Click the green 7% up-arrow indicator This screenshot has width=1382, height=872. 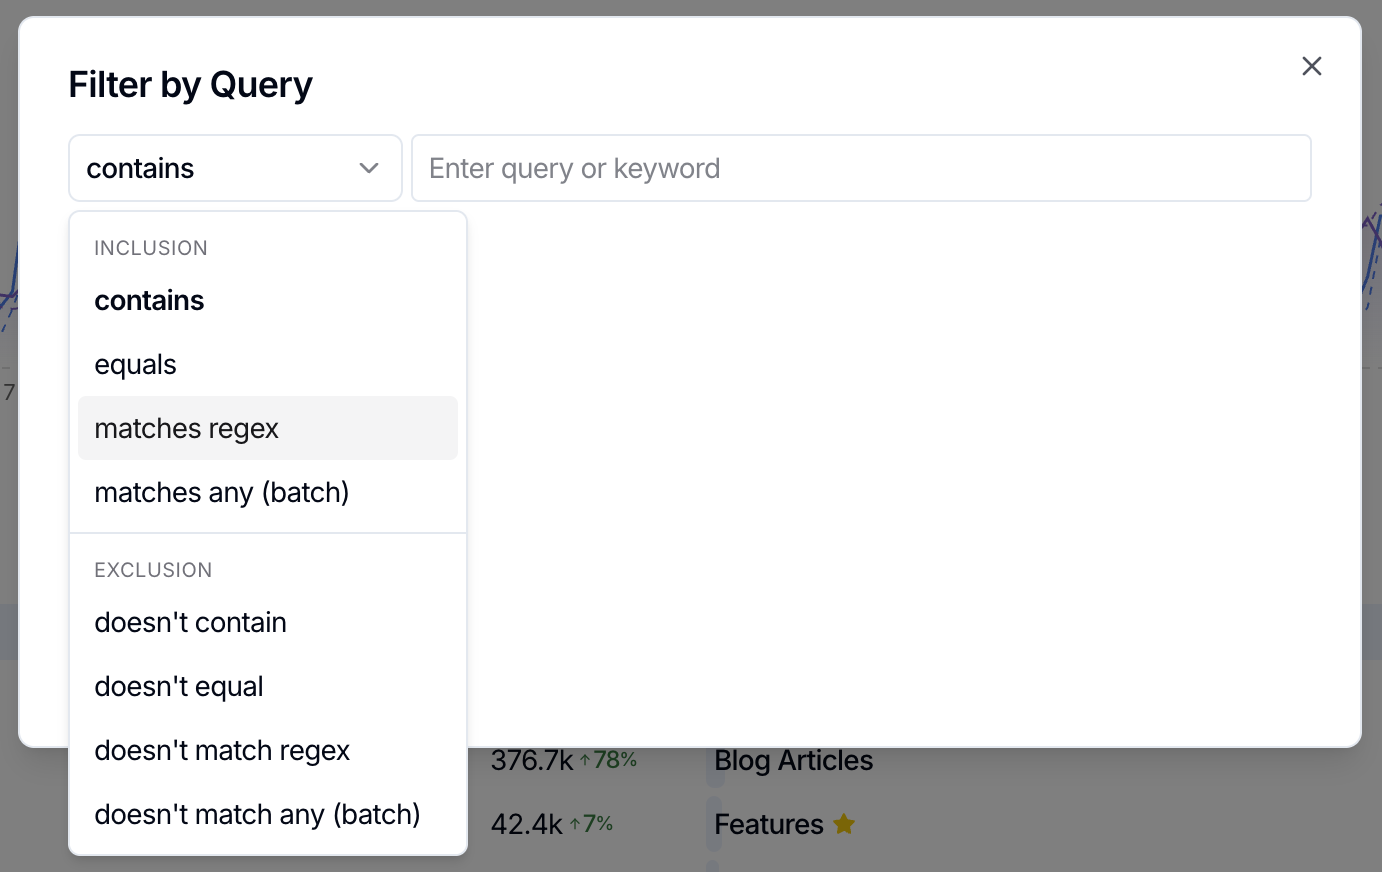(591, 824)
